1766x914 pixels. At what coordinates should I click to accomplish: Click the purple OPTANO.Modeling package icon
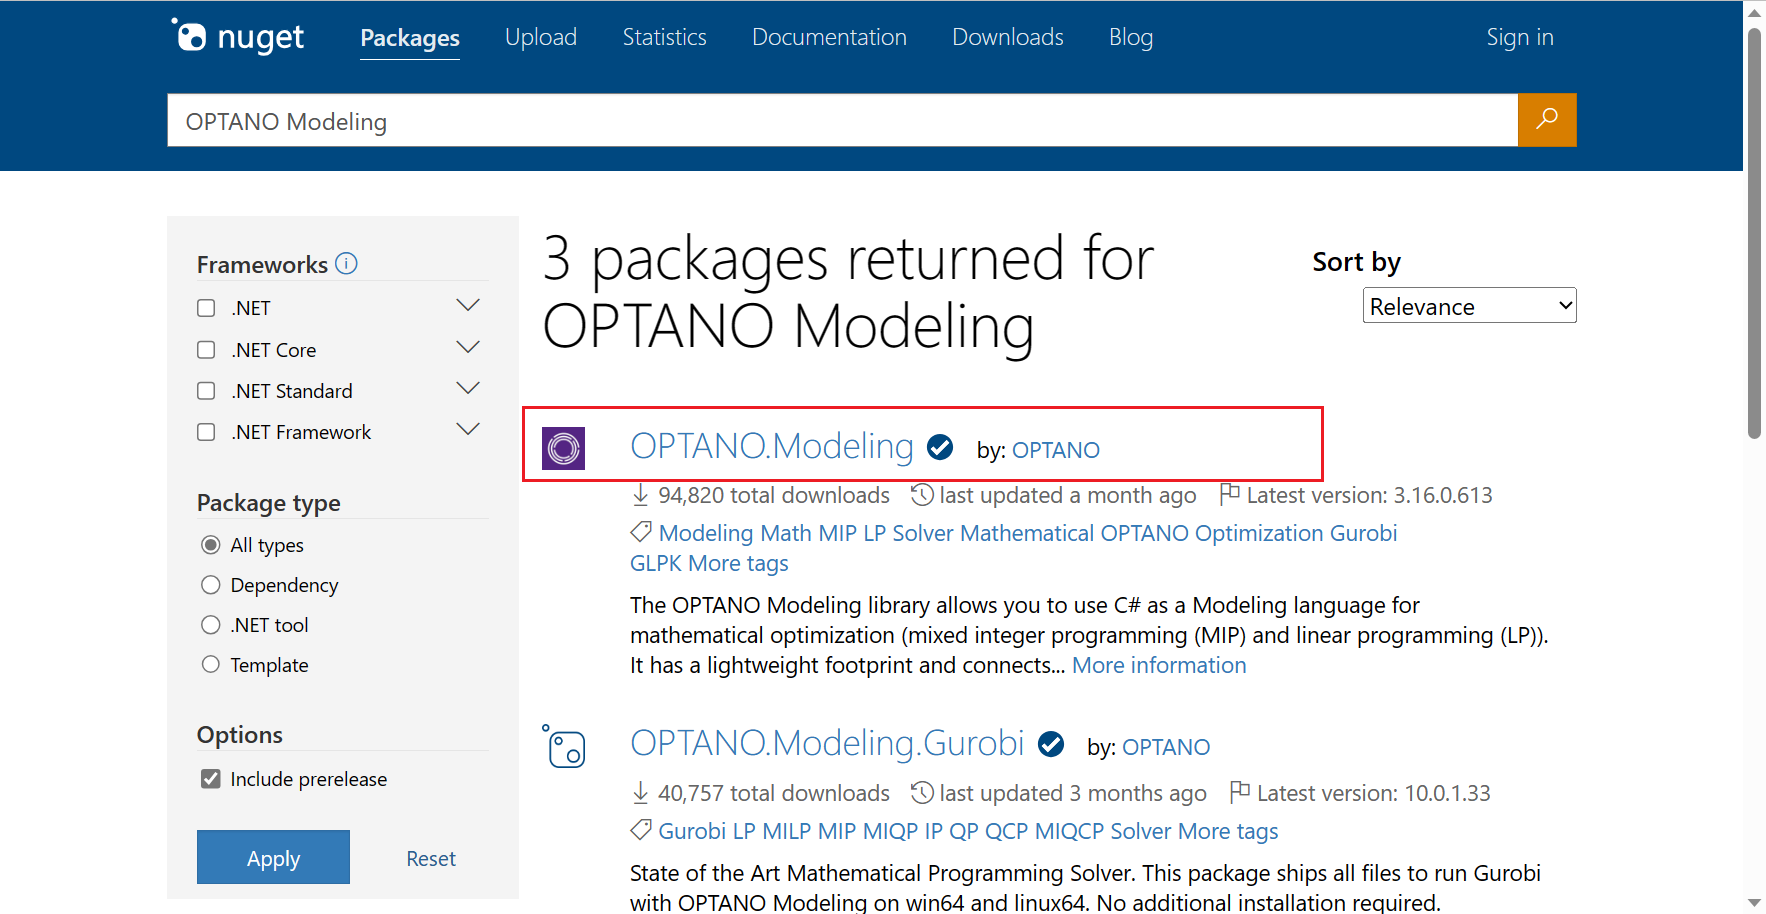(563, 448)
